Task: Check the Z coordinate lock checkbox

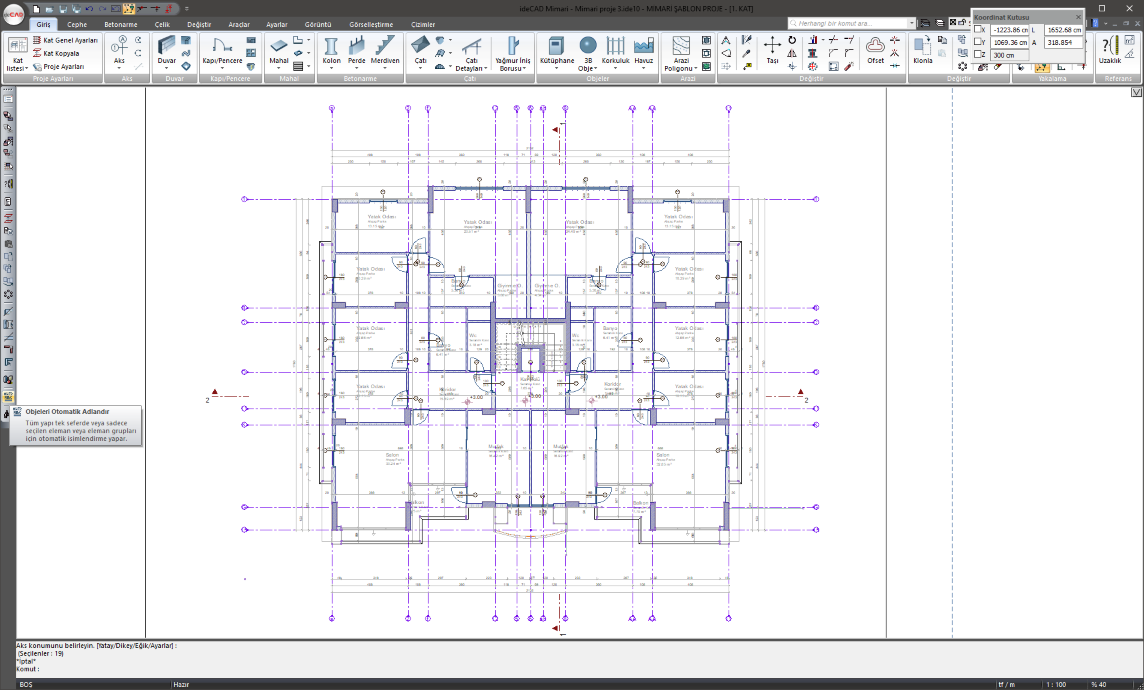Action: click(x=979, y=55)
